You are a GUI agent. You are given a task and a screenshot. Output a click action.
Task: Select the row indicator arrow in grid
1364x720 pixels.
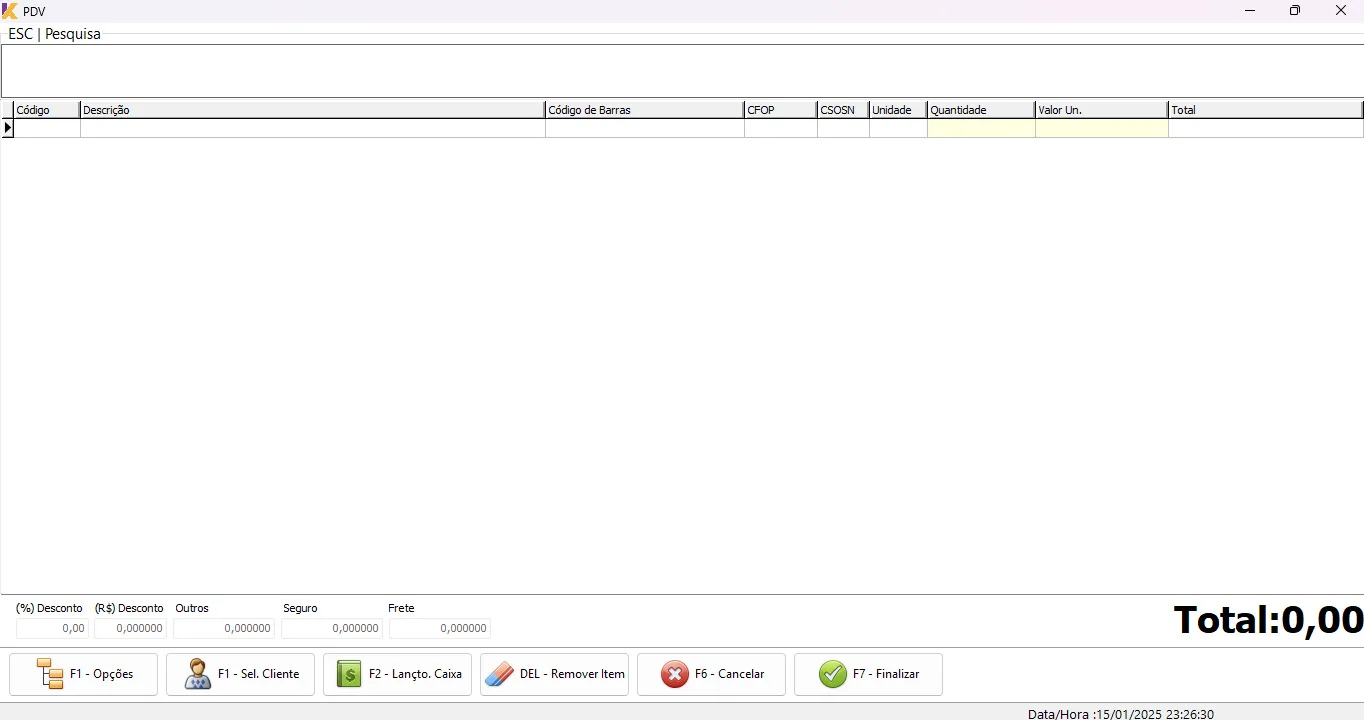[x=8, y=128]
